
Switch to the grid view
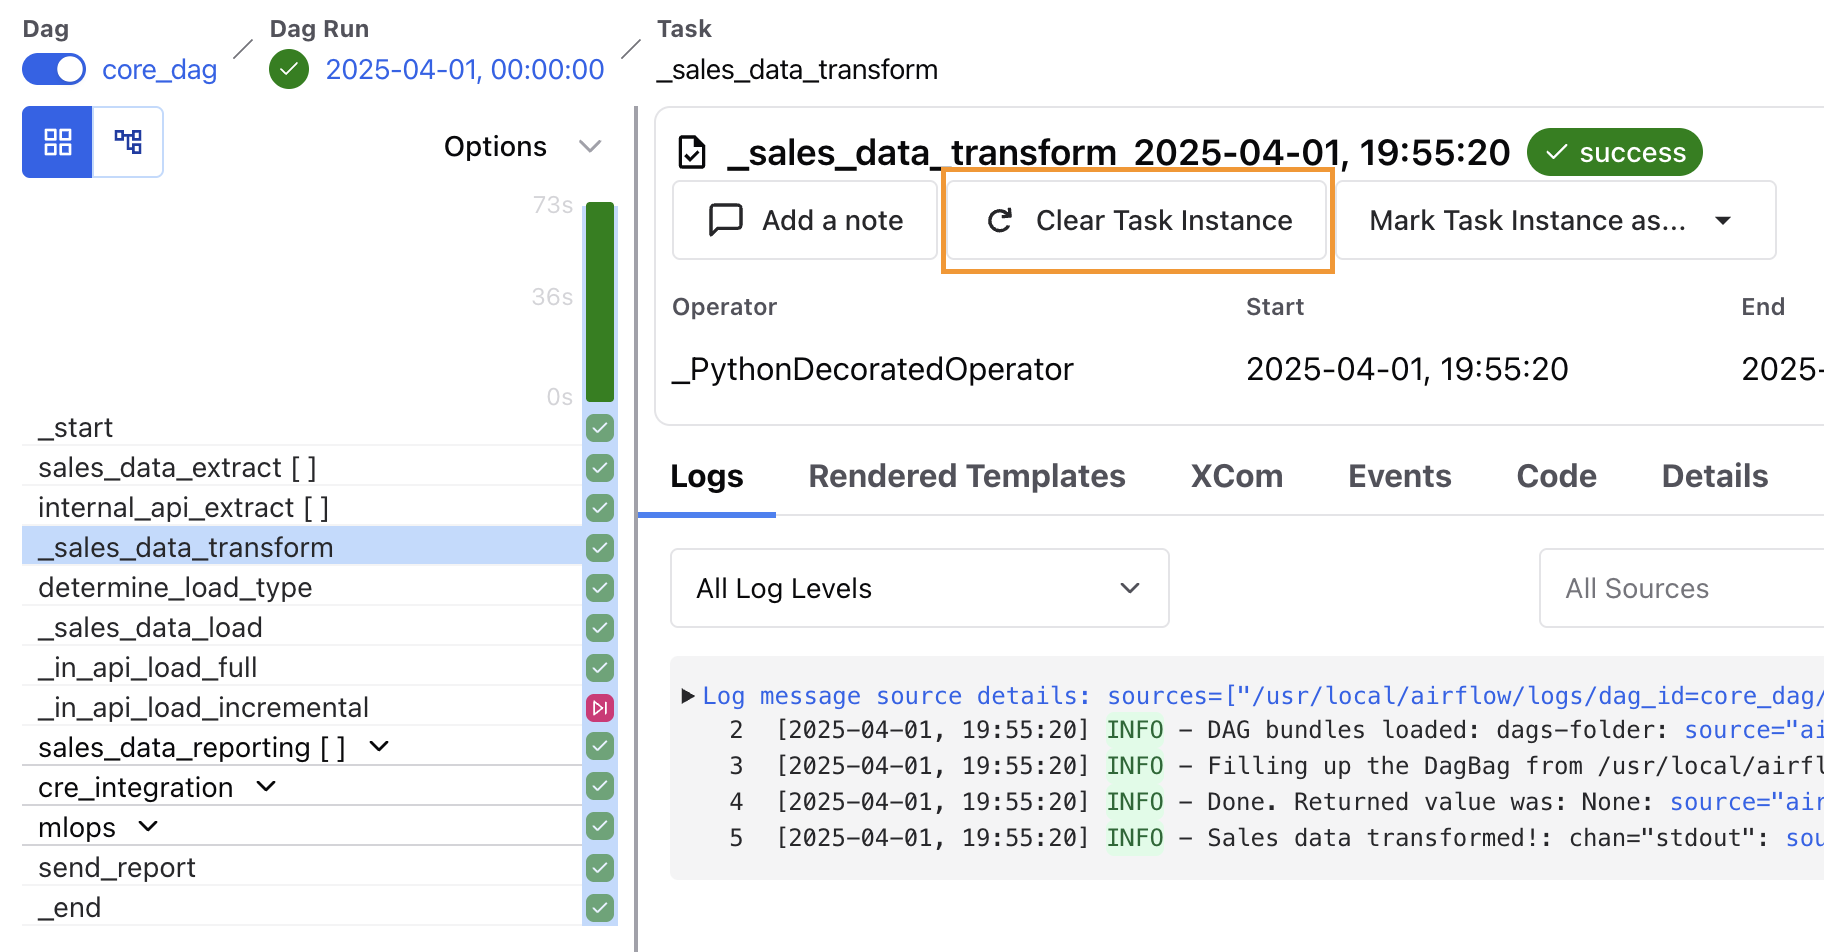57,142
